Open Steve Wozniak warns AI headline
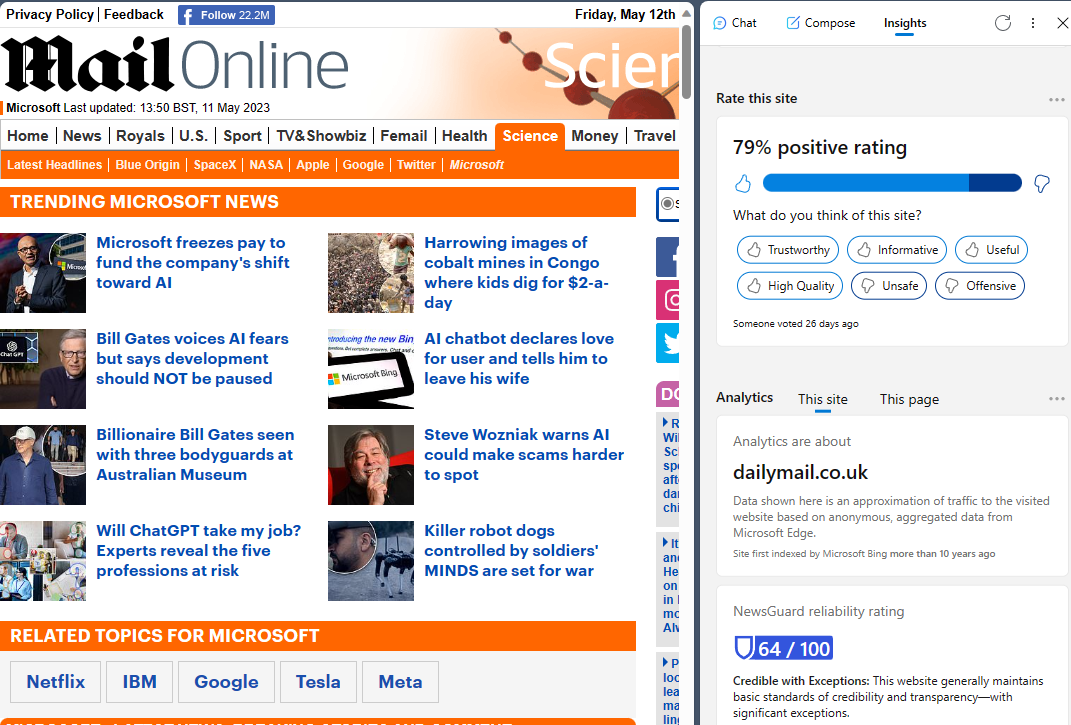 coord(524,454)
